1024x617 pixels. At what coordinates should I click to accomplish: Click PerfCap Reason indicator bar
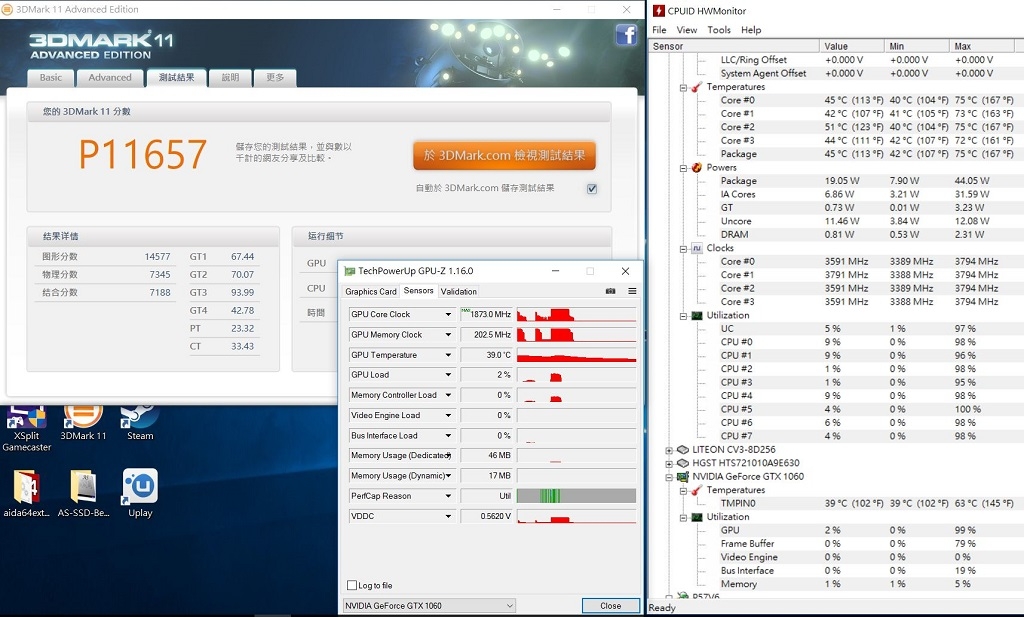[576, 496]
